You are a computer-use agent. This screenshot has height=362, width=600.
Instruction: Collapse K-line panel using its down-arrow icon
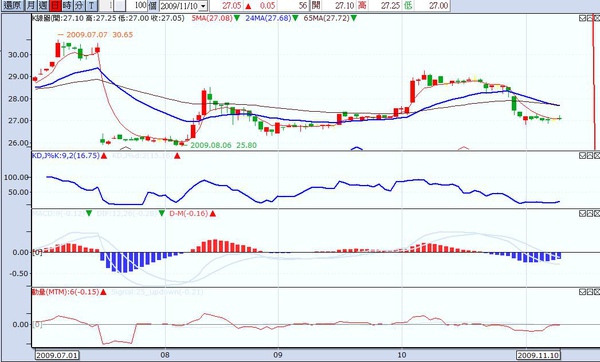[x=582, y=18]
